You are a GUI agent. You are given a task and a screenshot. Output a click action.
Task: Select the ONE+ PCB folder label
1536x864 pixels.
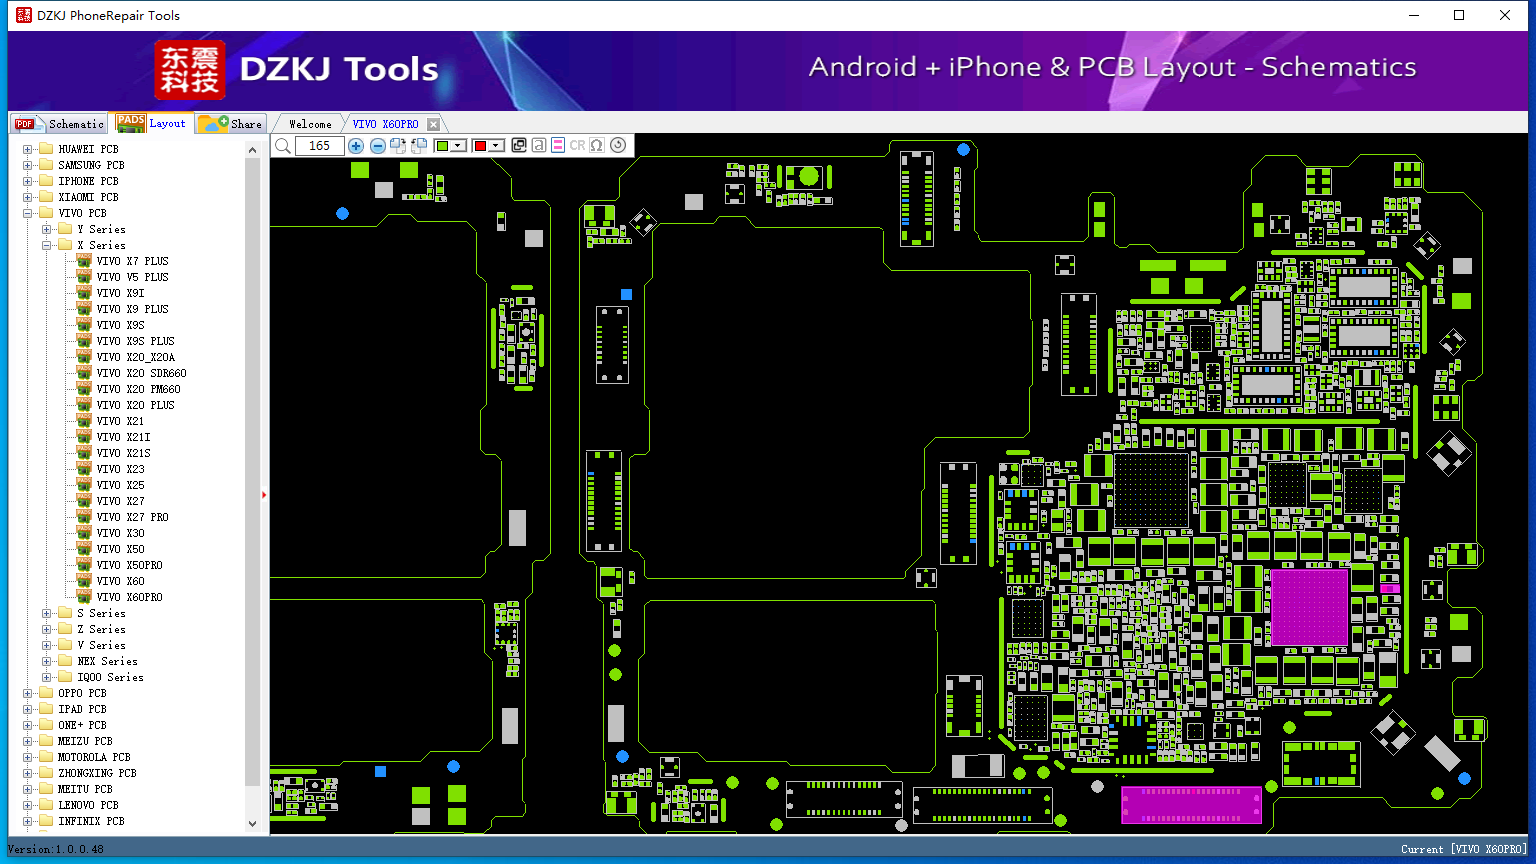(x=82, y=725)
